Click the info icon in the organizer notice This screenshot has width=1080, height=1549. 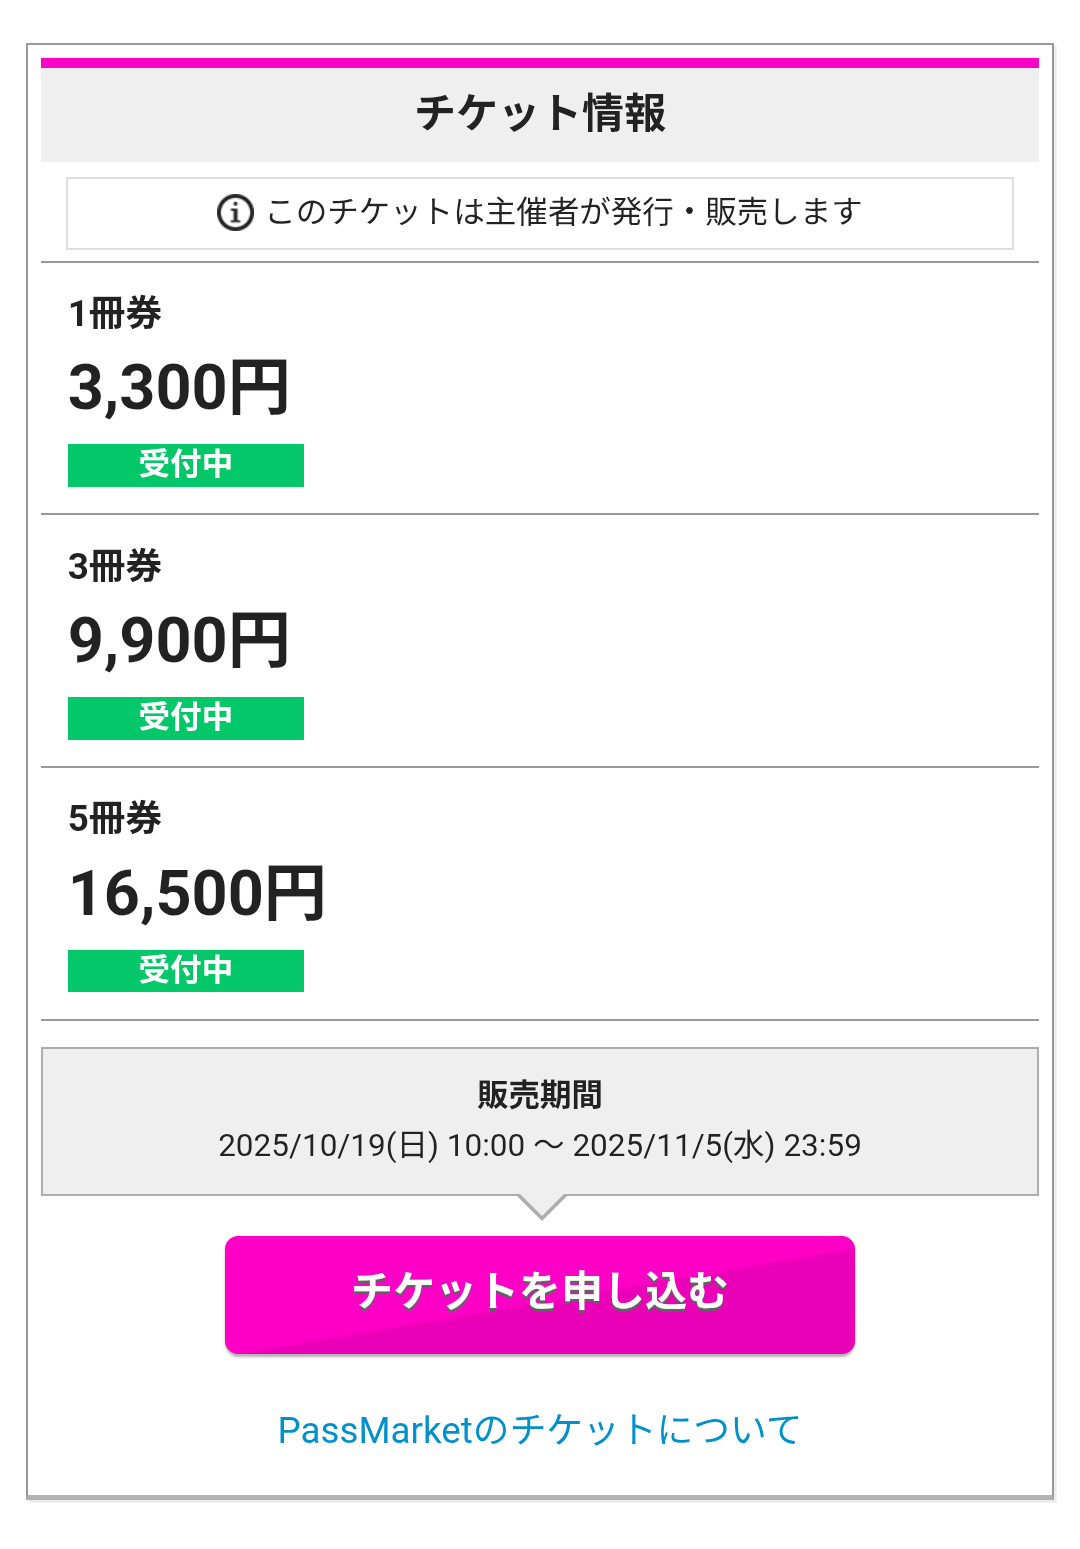click(x=235, y=213)
